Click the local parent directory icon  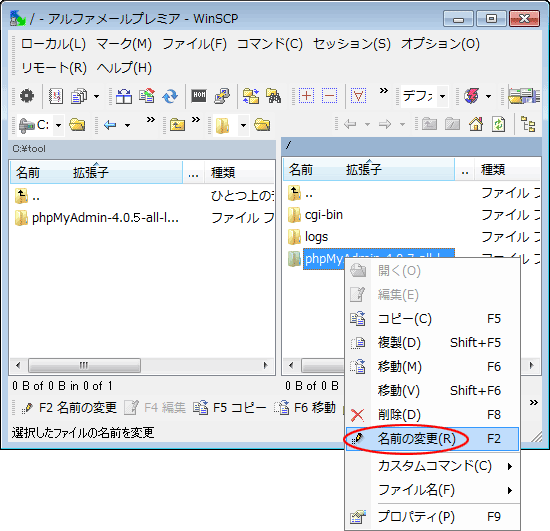pos(177,125)
